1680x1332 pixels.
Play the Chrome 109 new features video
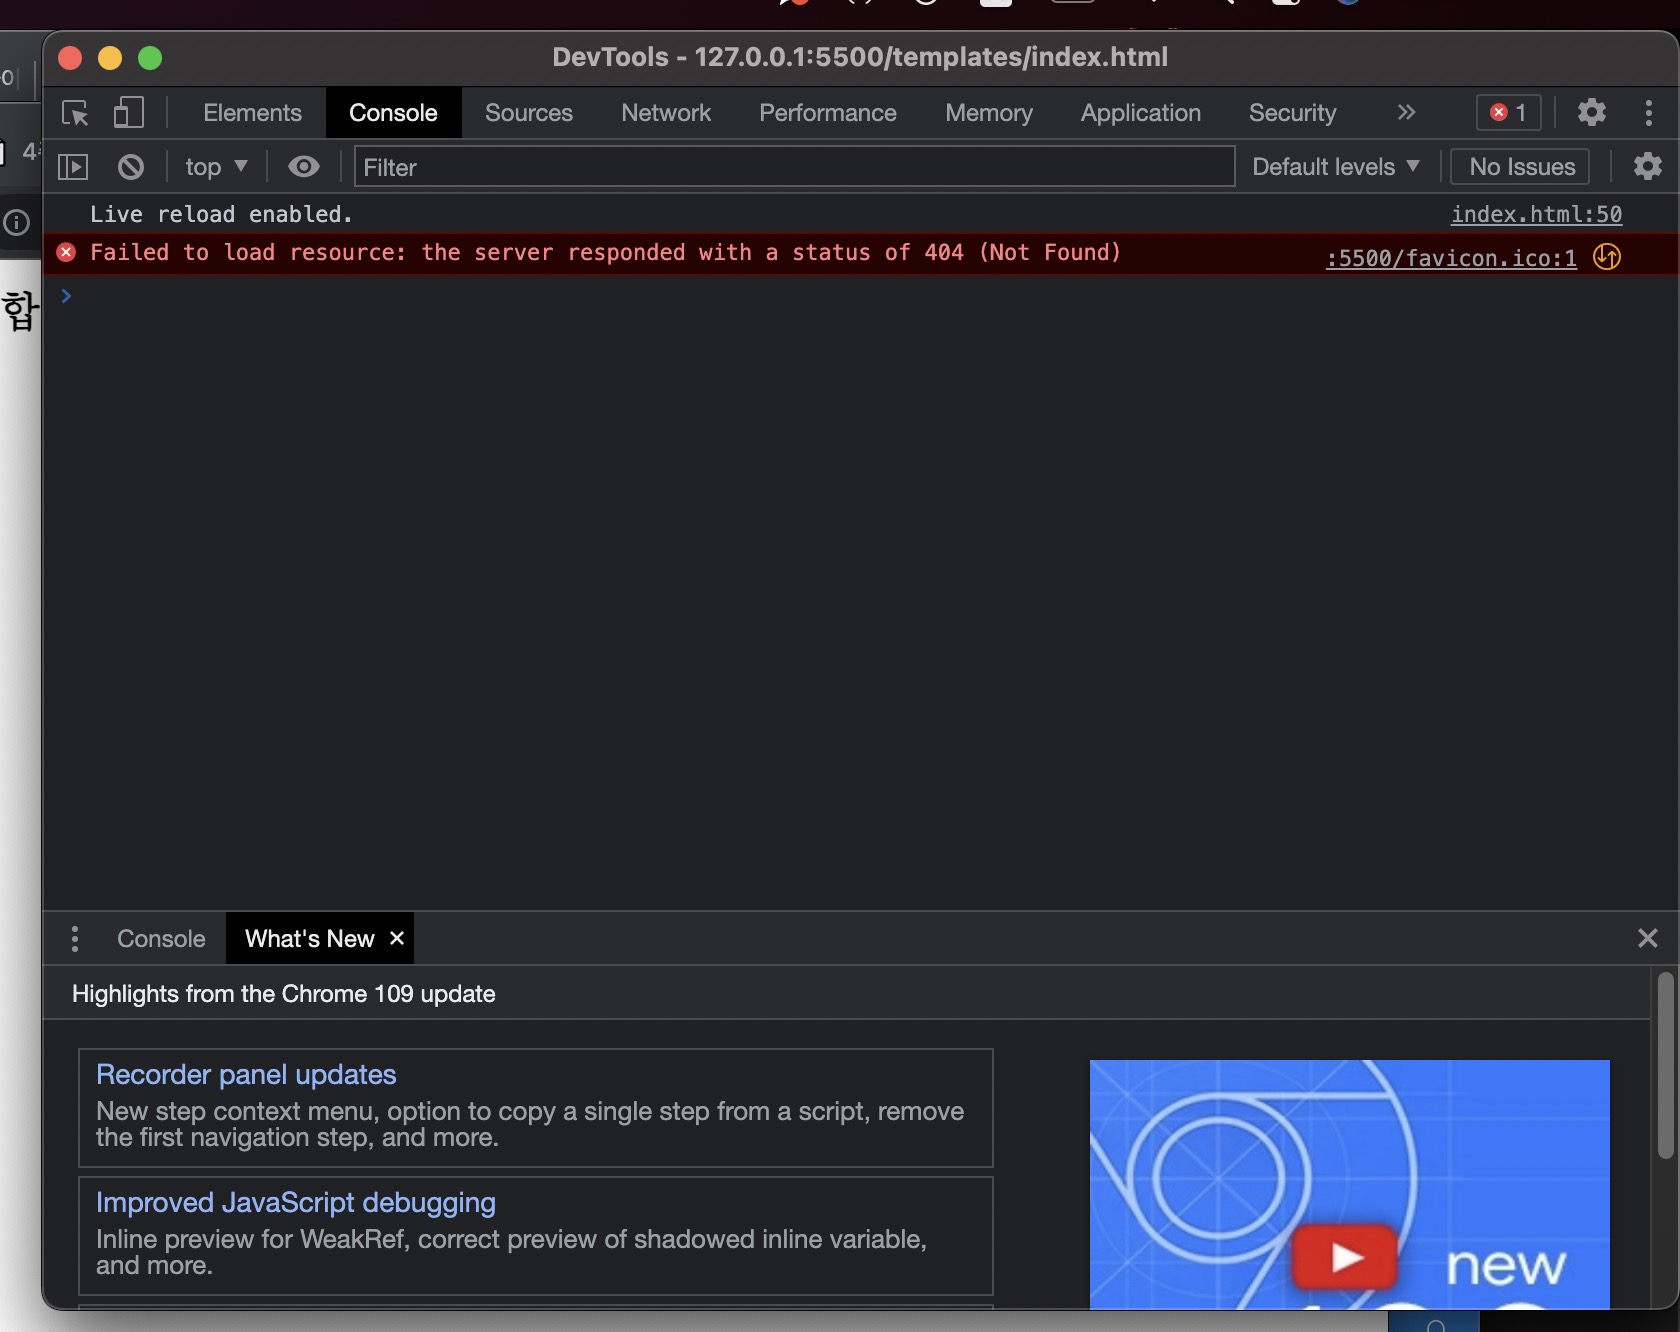pos(1346,1256)
